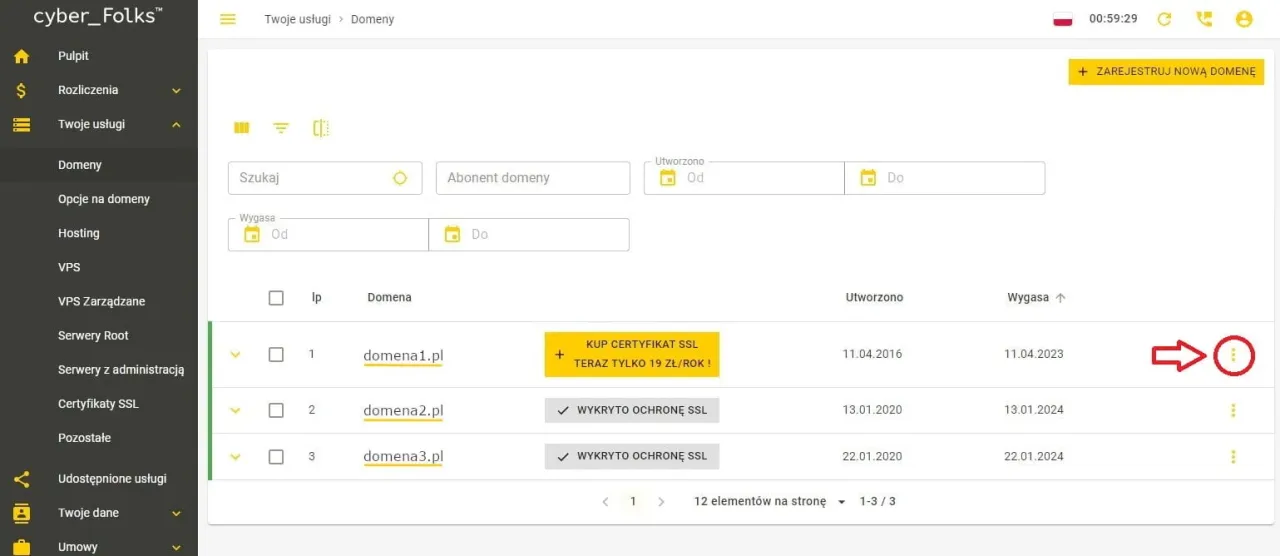Open the phone contact icon in the header
The image size is (1280, 556).
tap(1204, 19)
